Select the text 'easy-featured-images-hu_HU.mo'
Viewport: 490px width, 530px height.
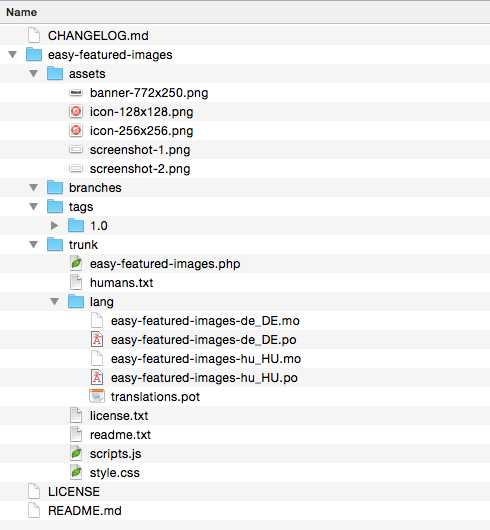206,359
